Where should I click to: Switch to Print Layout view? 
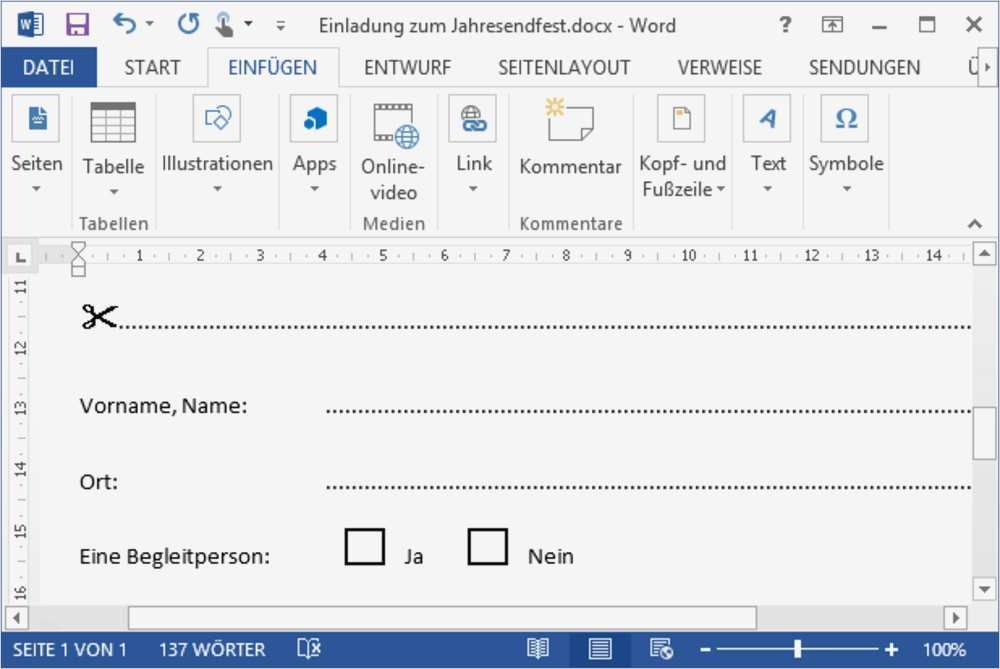coord(599,649)
